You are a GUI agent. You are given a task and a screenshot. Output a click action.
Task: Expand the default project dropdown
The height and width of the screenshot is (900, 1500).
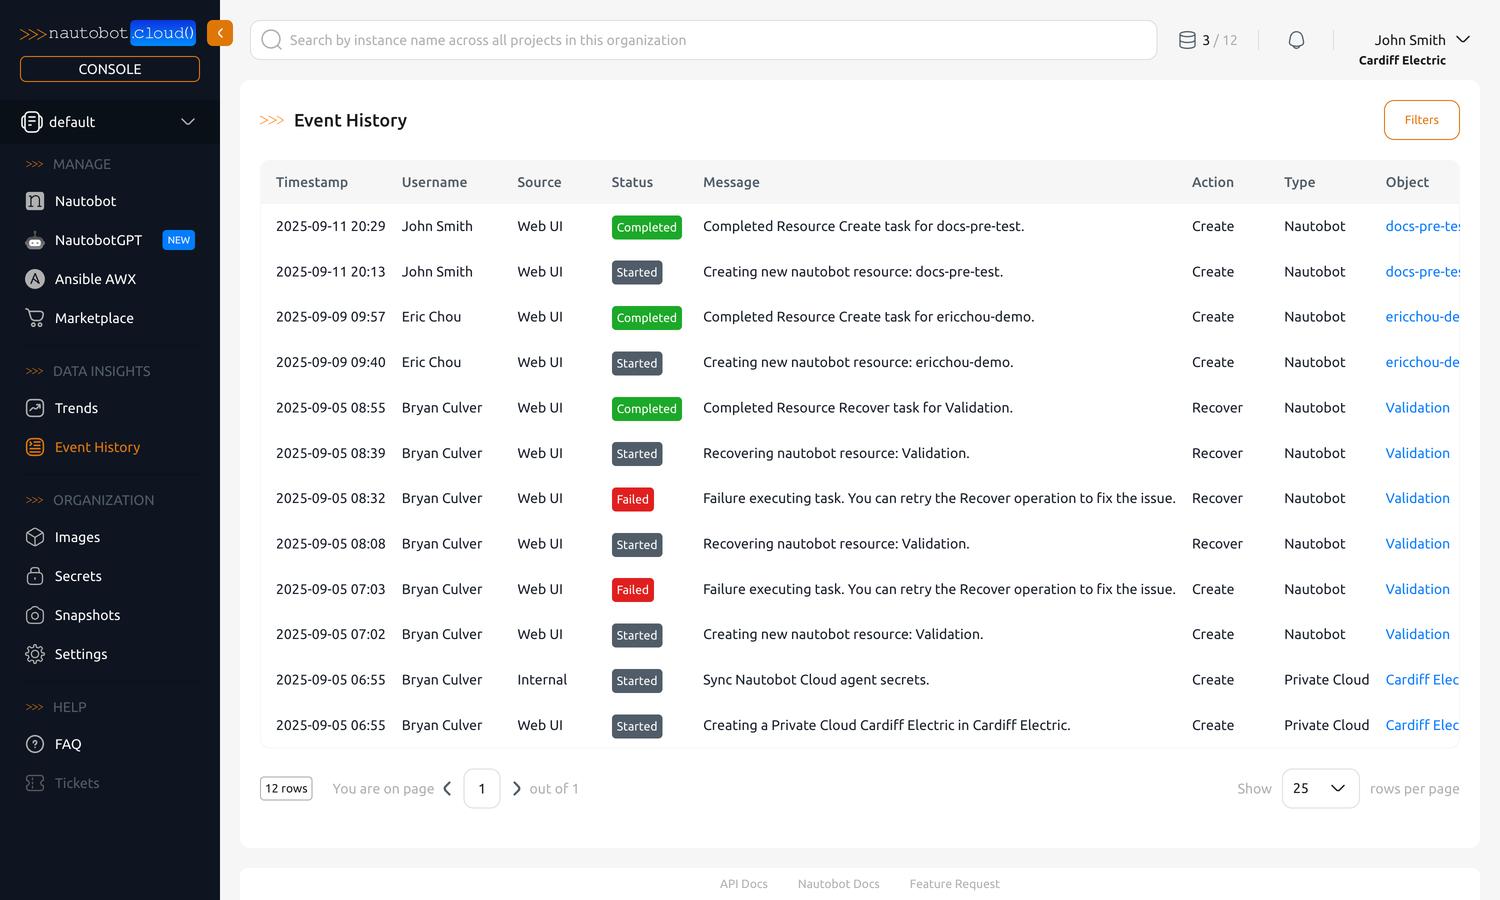coord(187,122)
